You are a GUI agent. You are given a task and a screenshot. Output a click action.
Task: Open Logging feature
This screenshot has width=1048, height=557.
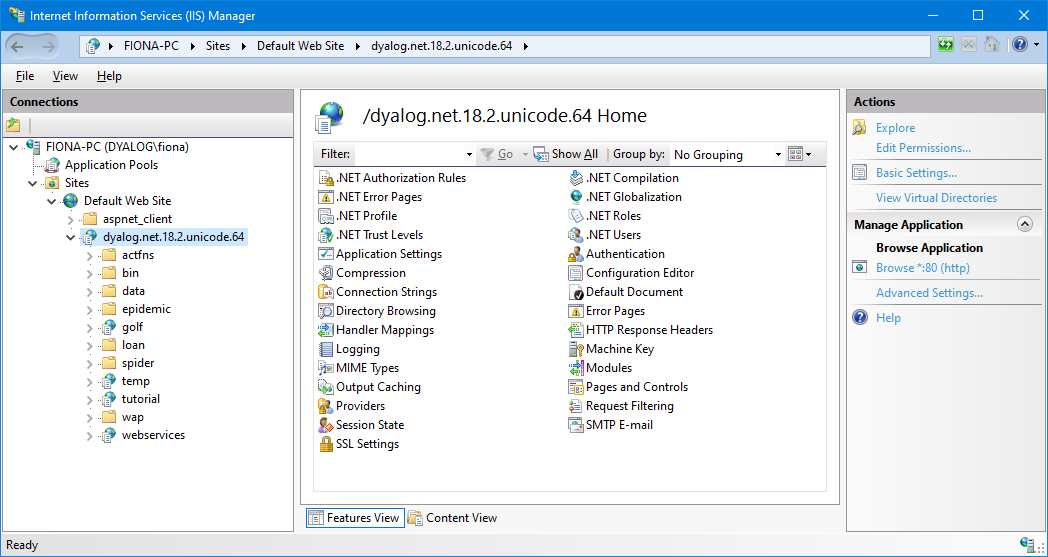(x=350, y=349)
